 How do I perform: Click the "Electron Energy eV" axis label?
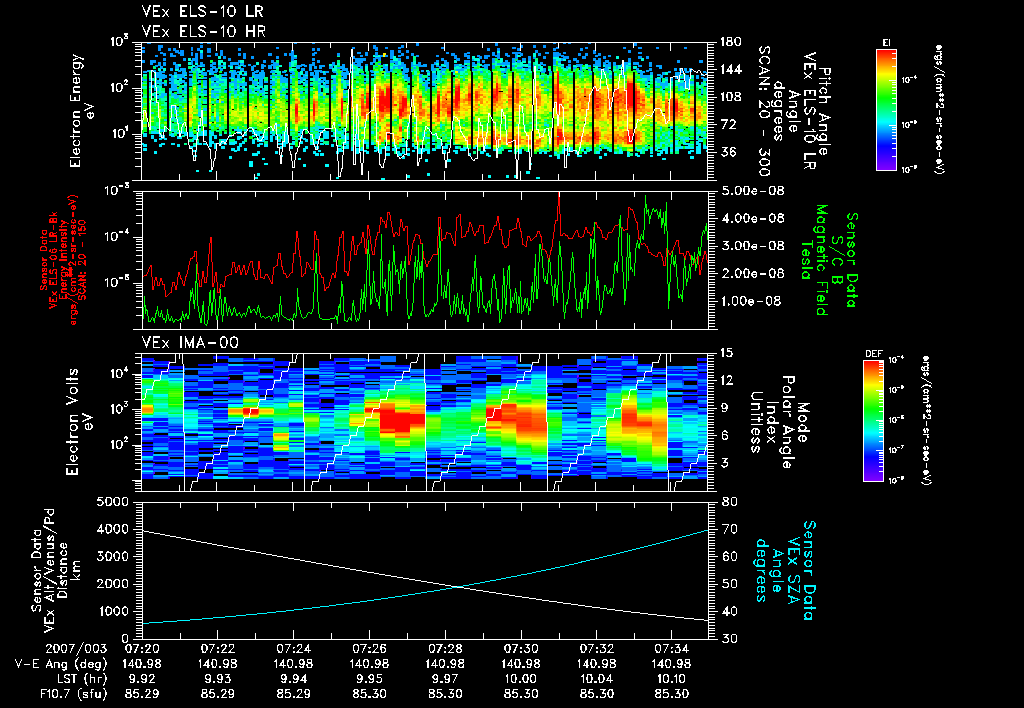point(82,111)
